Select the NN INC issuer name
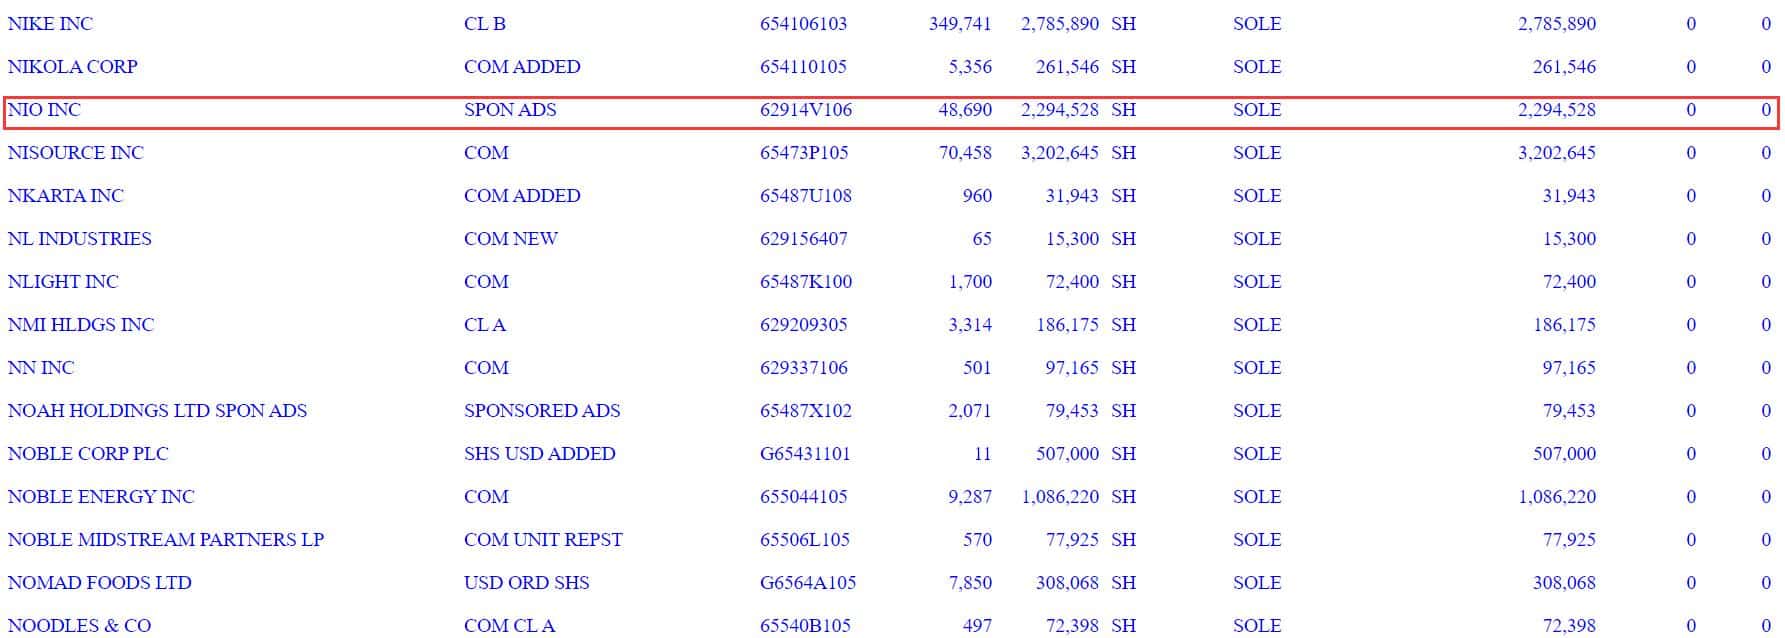This screenshot has width=1785, height=638. click(x=40, y=368)
